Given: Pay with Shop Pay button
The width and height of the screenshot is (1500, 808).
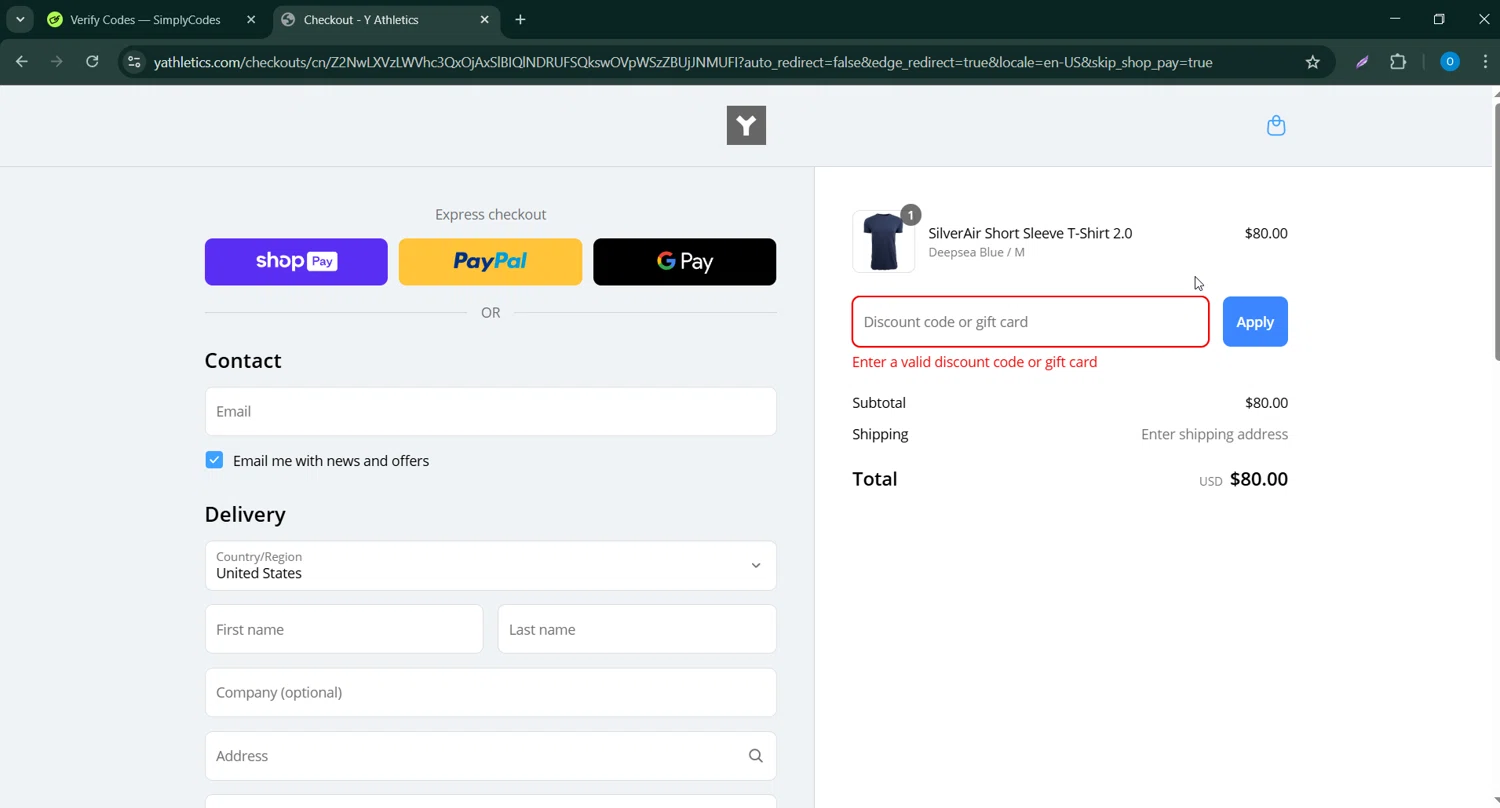Looking at the screenshot, I should pos(296,262).
